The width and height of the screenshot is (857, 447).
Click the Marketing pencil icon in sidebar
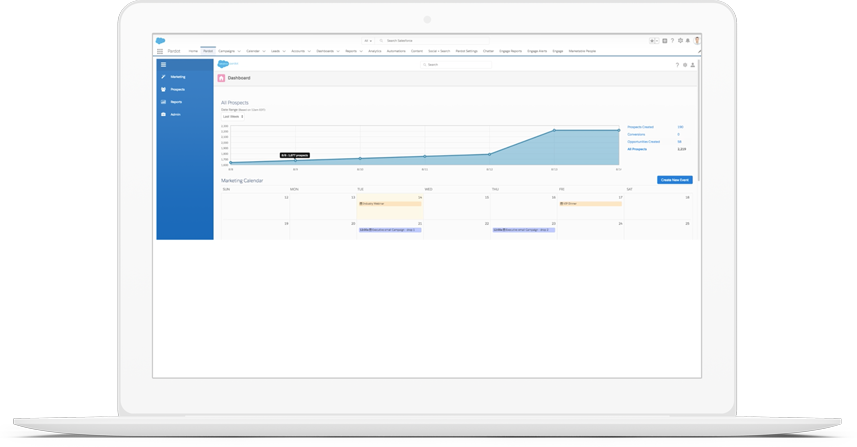click(x=164, y=77)
